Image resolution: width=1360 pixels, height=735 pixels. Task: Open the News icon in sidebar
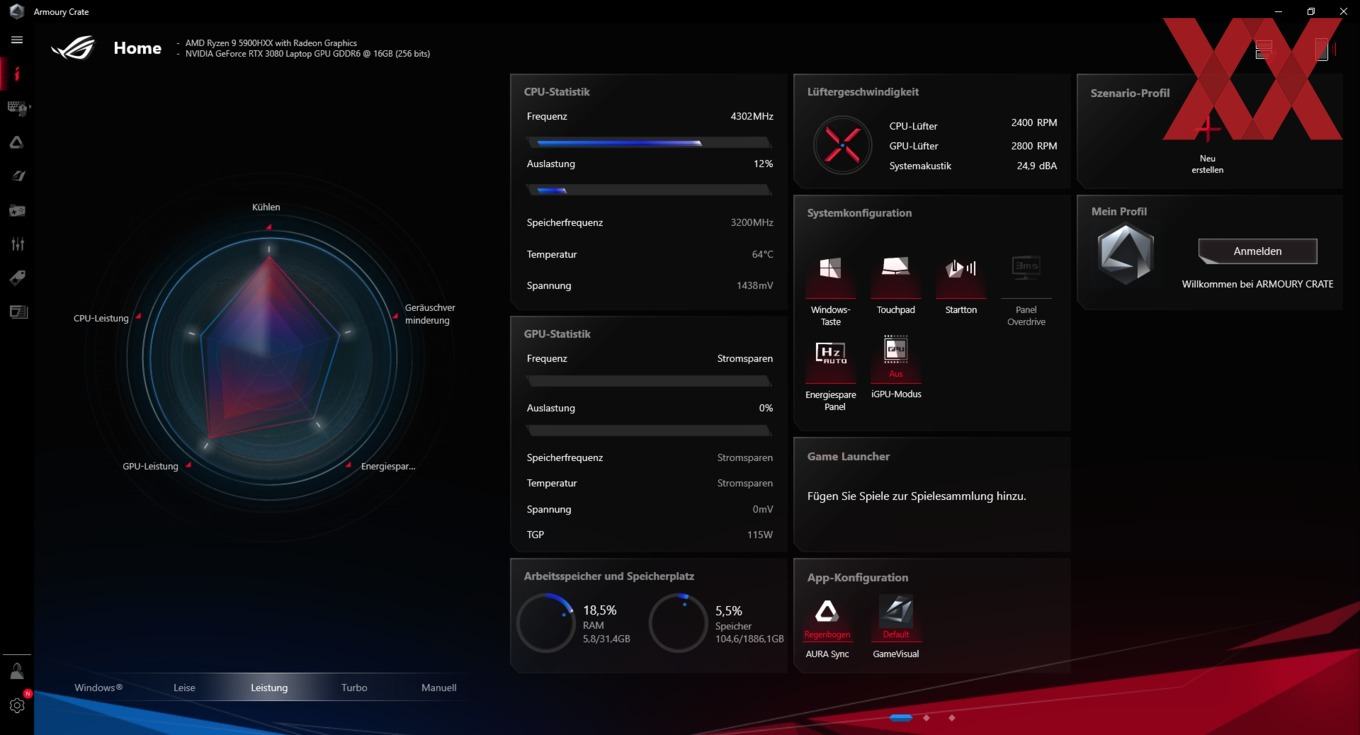point(17,312)
